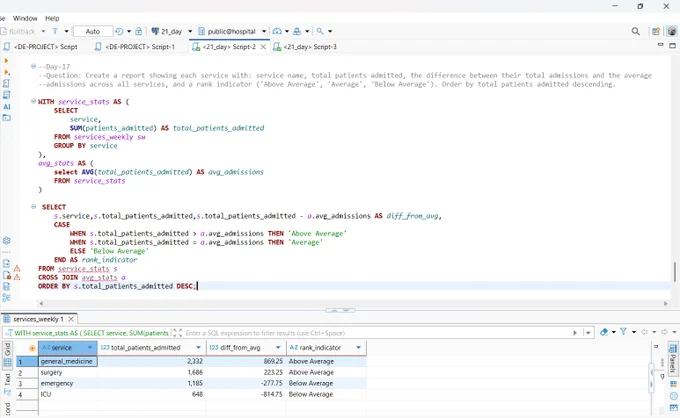Click the record order marker in grid corner
This screenshot has height=418, width=680.
(32, 348)
